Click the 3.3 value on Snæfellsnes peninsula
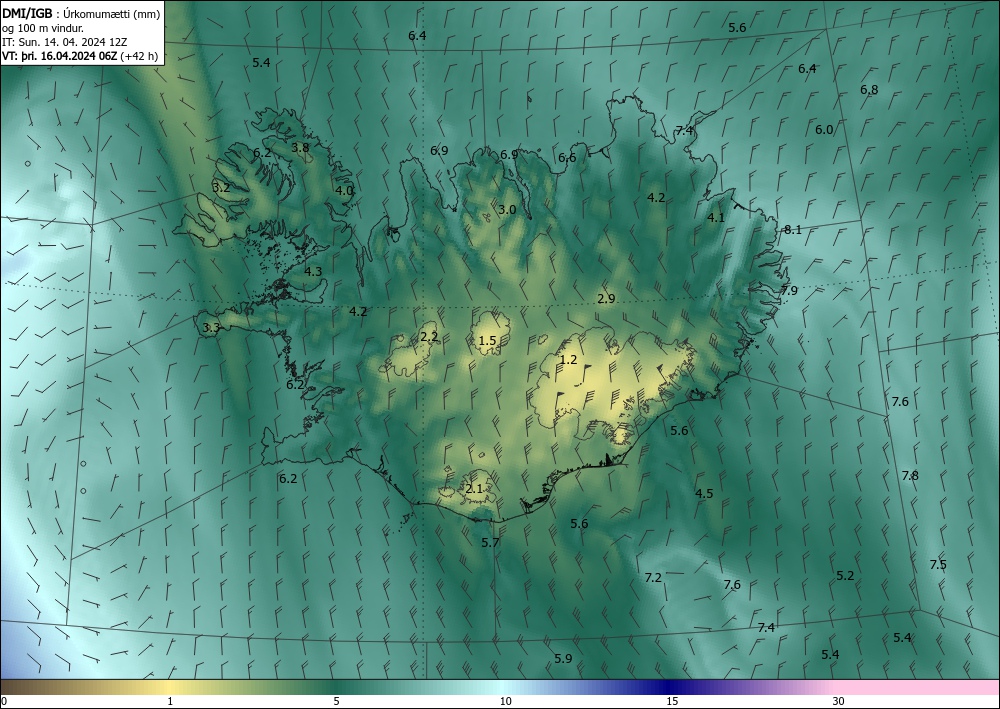 pyautogui.click(x=211, y=328)
